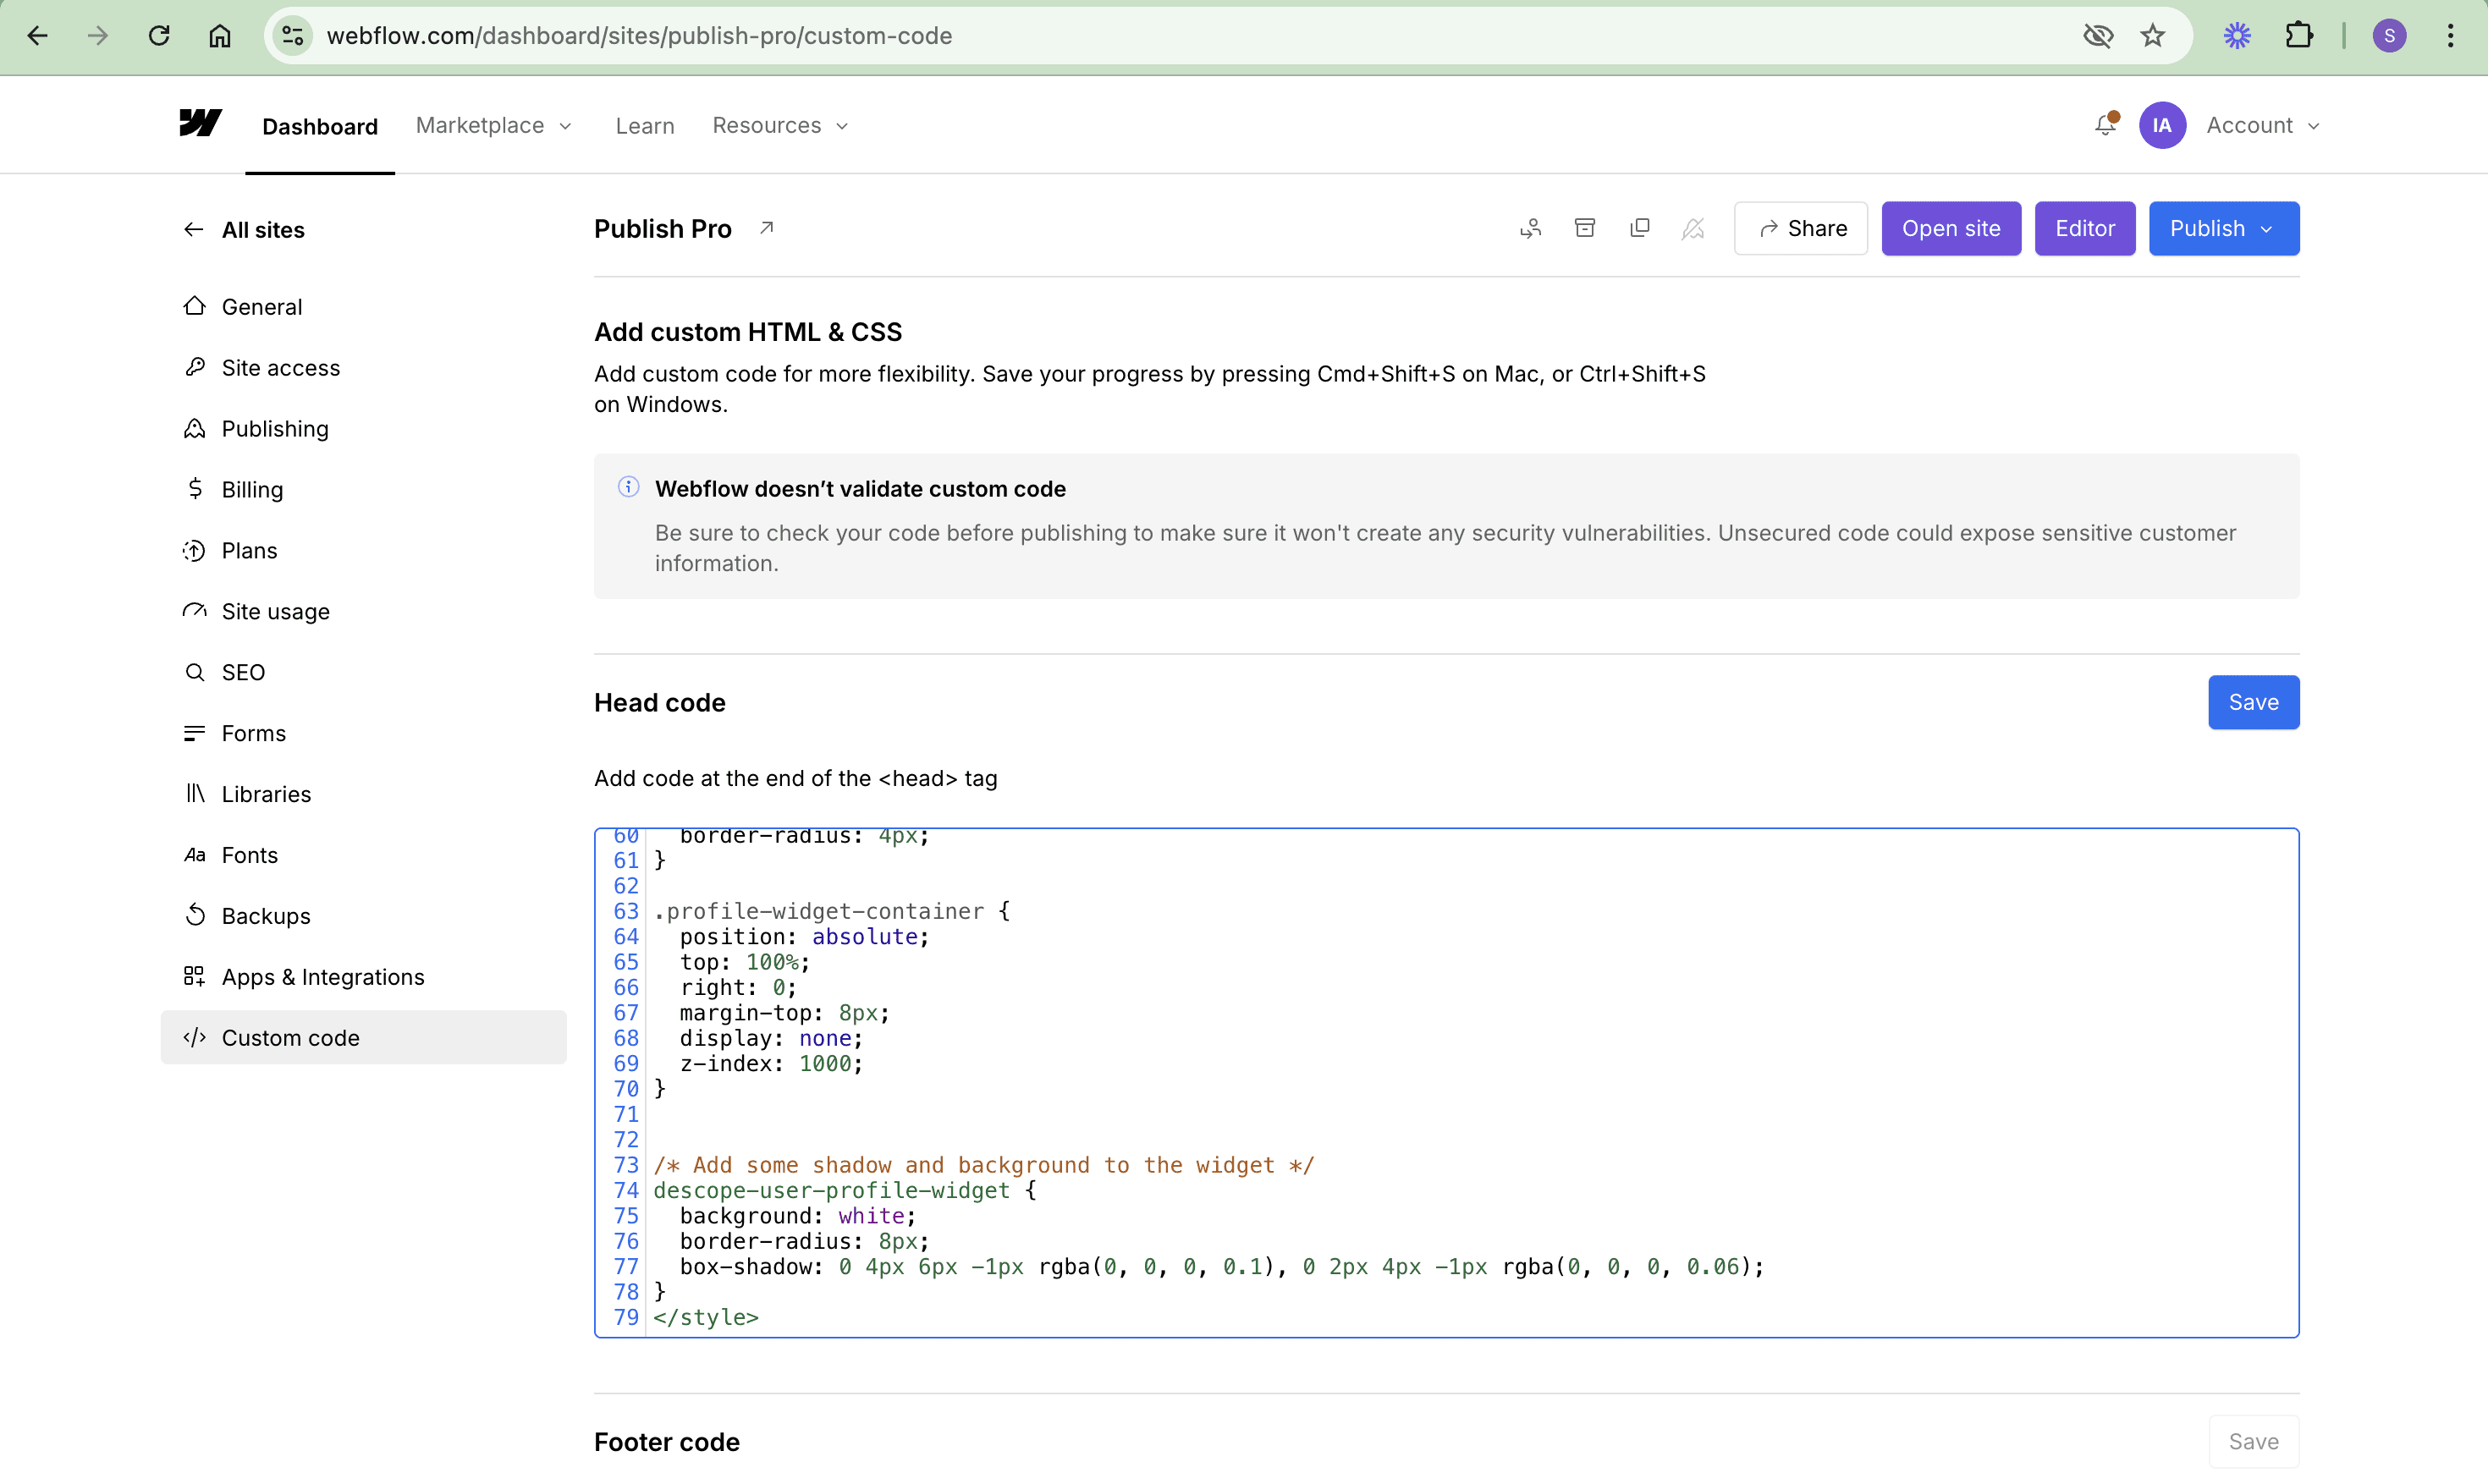Viewport: 2488px width, 1484px height.
Task: Open the Account dropdown menu
Action: 2262,125
